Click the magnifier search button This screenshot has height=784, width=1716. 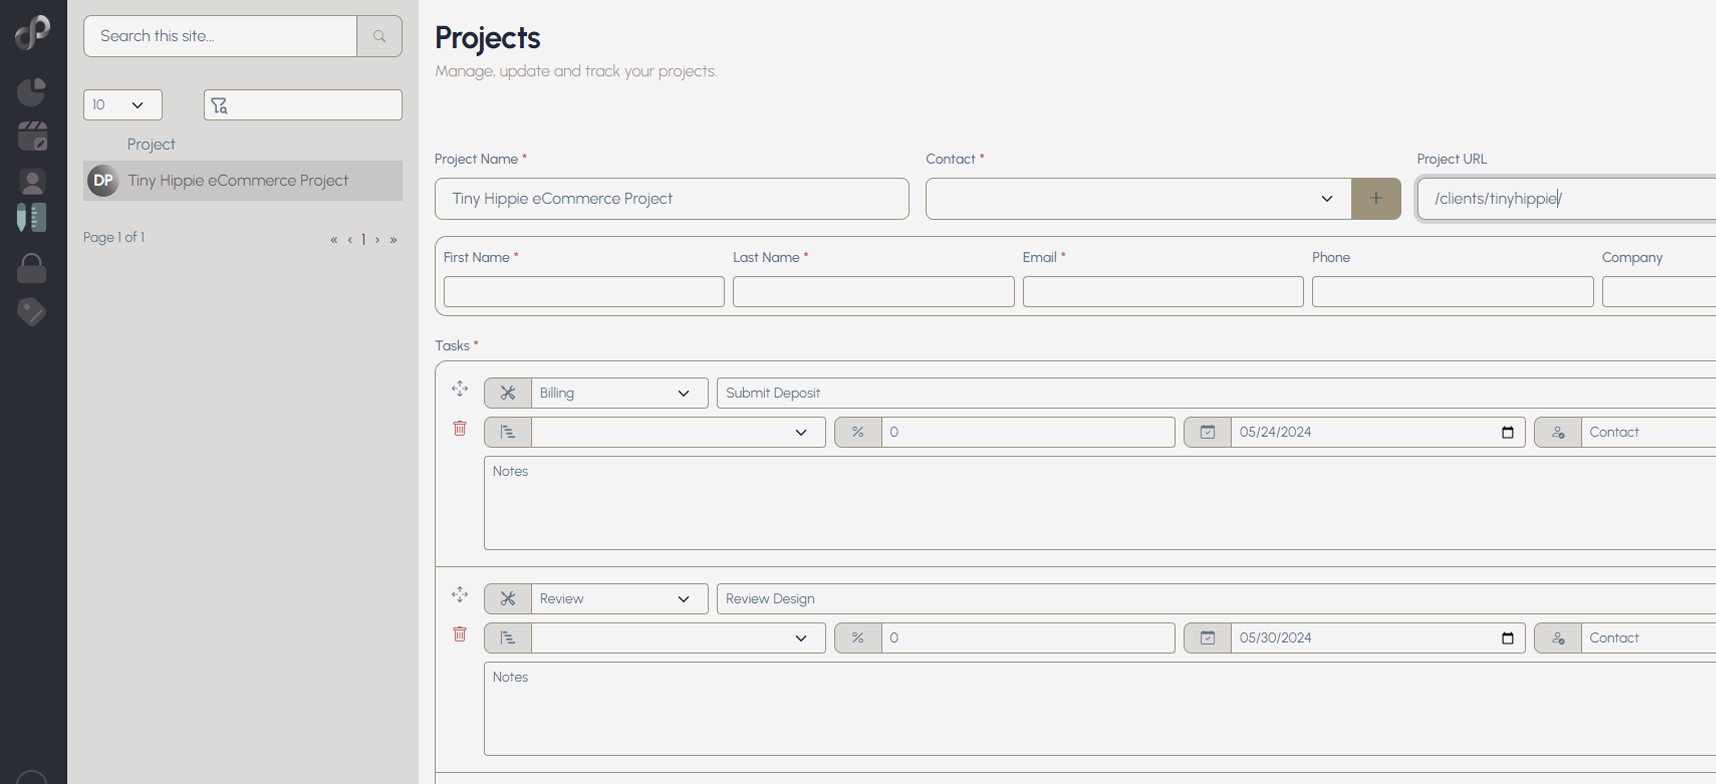379,36
